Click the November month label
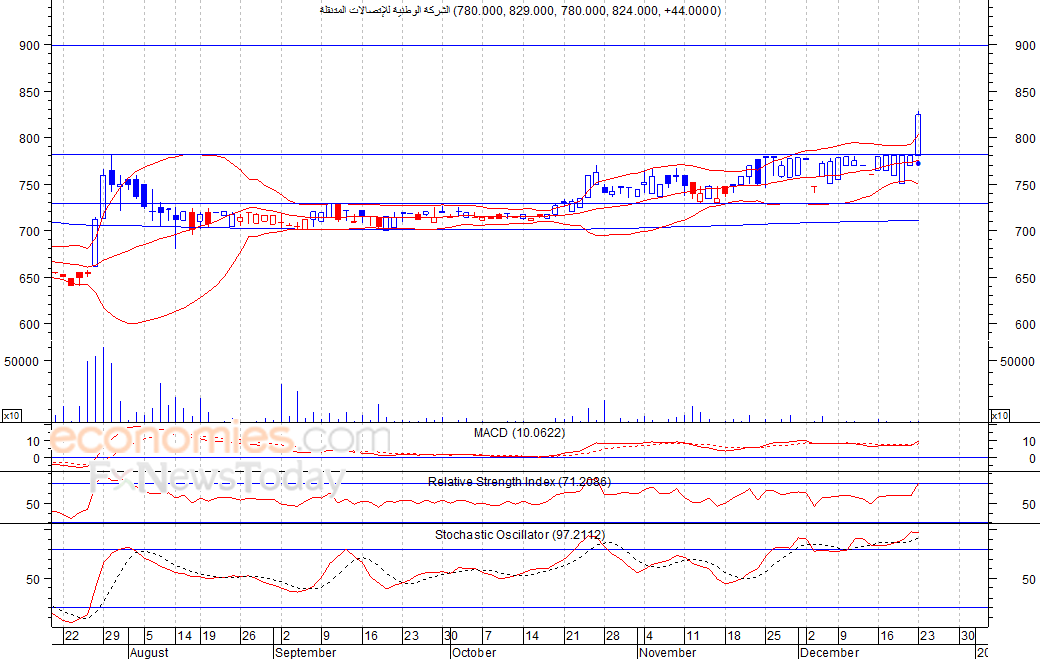1040x659 pixels. point(667,652)
